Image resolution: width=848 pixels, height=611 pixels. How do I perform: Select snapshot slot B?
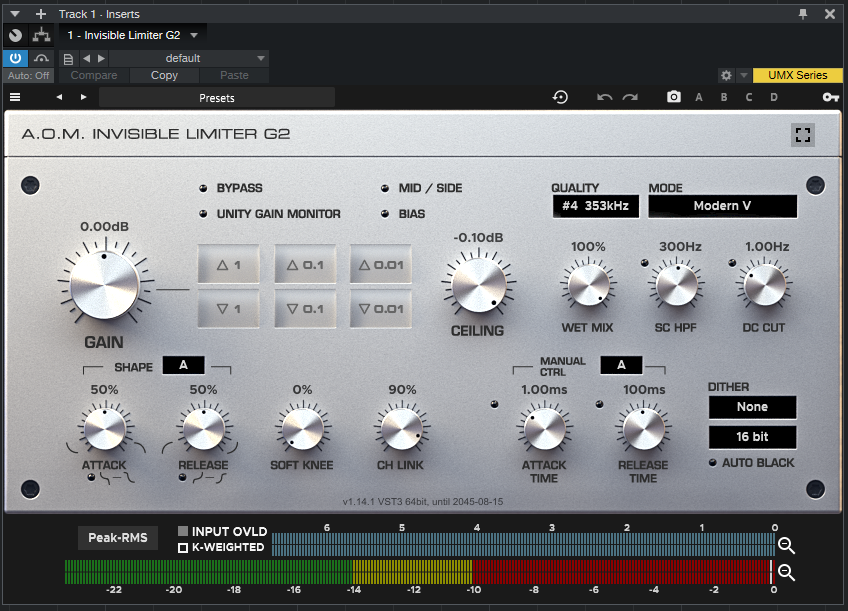point(724,97)
